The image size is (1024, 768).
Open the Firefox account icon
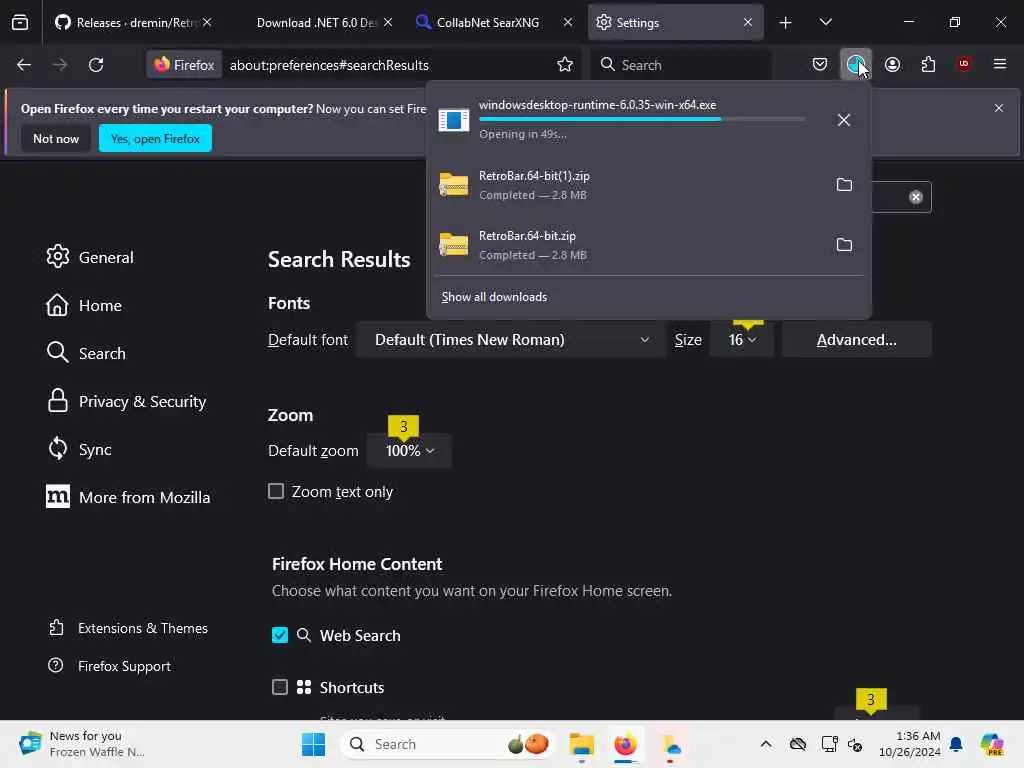pyautogui.click(x=892, y=65)
